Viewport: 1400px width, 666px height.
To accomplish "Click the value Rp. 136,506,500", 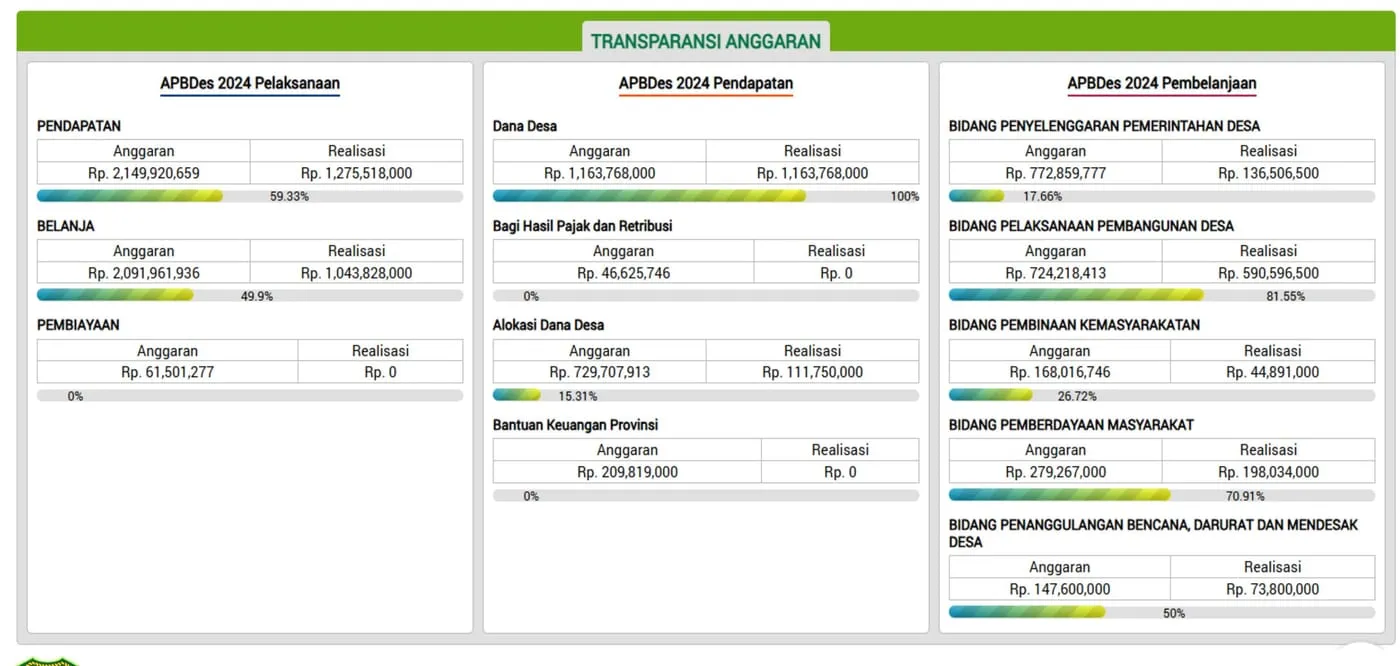I will pos(1268,173).
